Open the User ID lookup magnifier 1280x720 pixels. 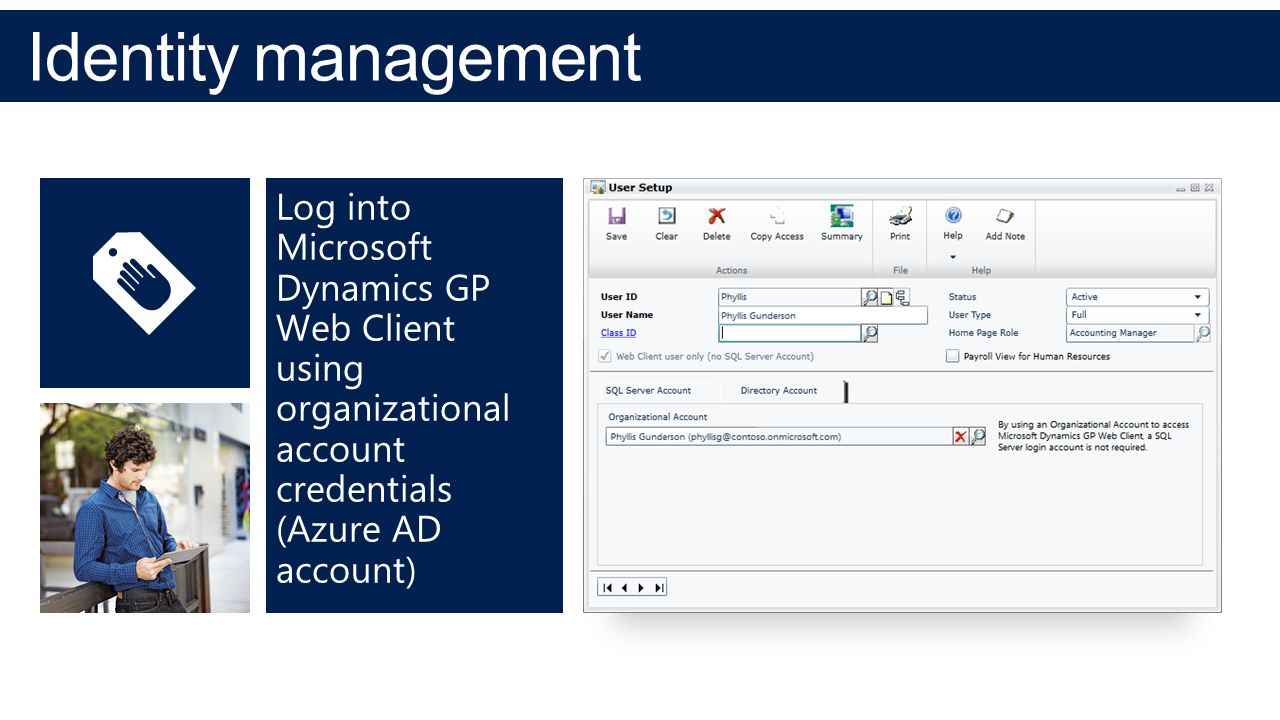(870, 297)
